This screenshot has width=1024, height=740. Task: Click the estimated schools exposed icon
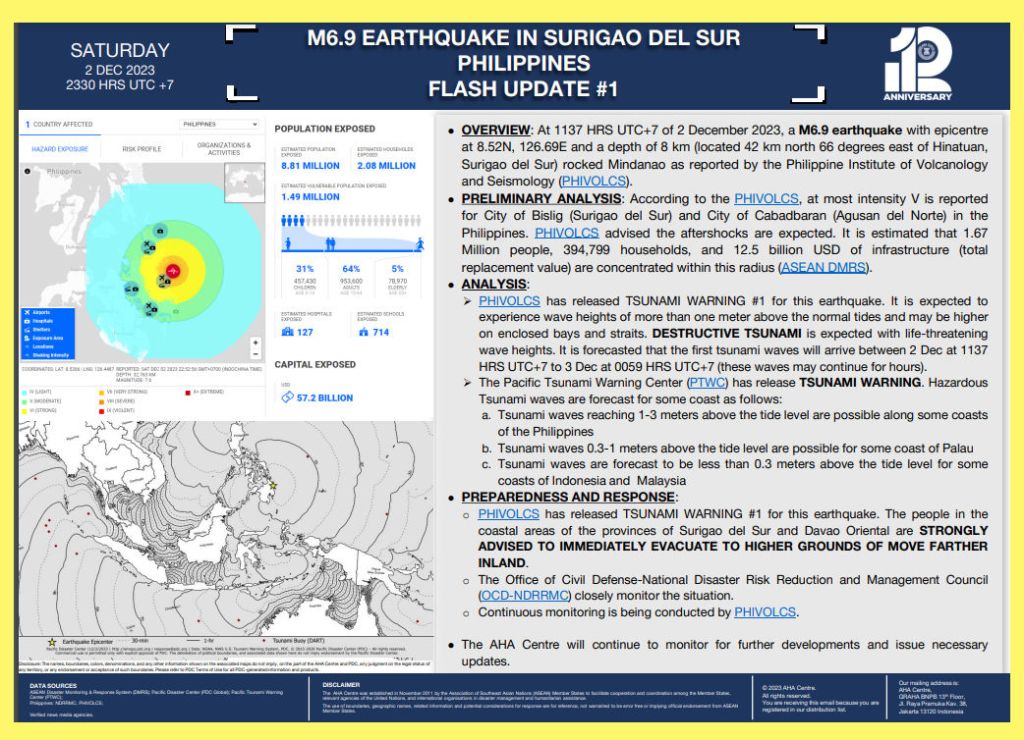364,332
